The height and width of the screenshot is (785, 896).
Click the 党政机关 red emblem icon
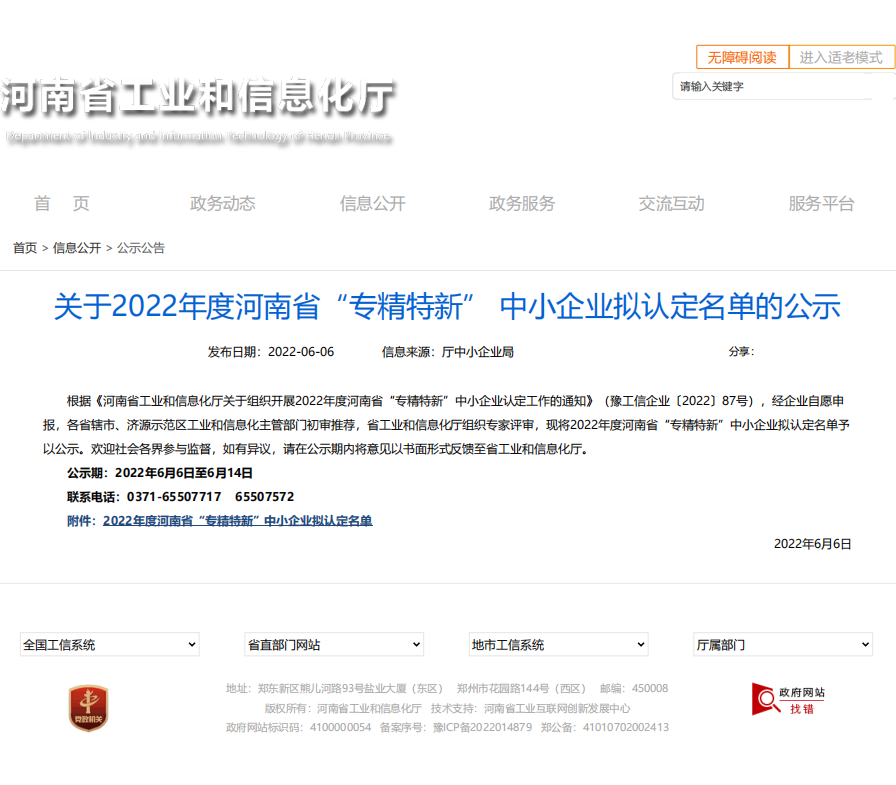[88, 708]
